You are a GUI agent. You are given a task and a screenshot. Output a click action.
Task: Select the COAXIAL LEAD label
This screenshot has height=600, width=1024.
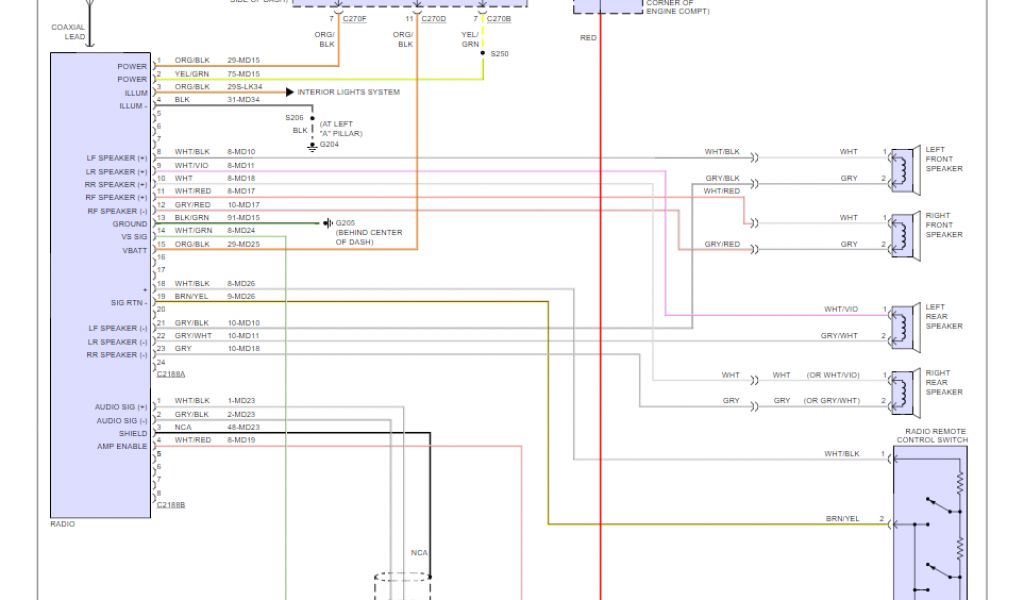pos(68,32)
